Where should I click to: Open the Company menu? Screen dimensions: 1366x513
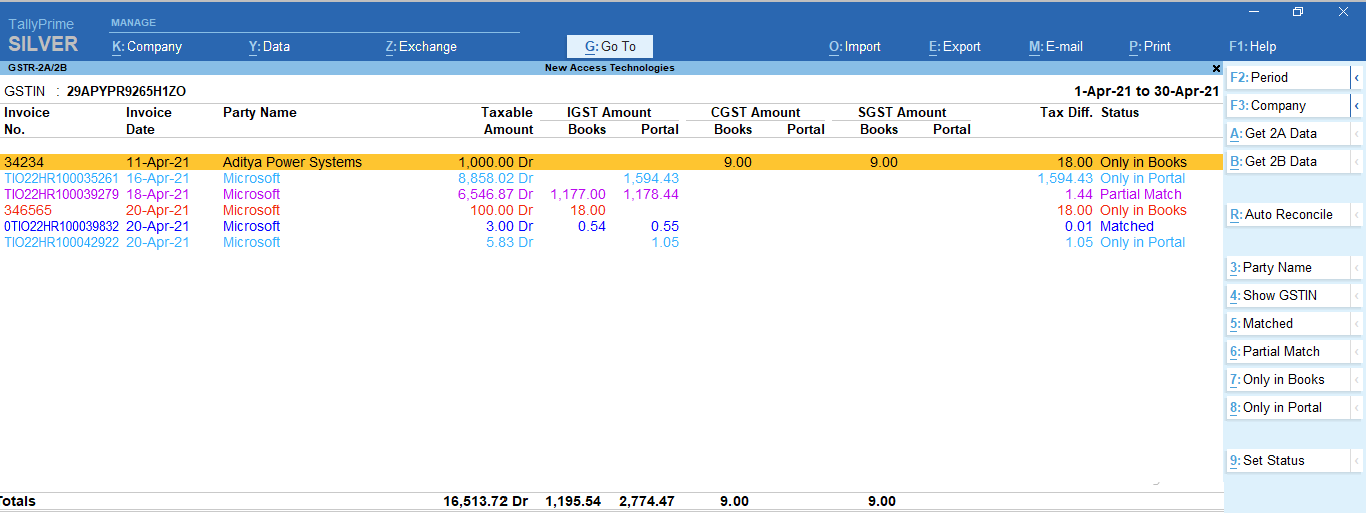coord(147,46)
